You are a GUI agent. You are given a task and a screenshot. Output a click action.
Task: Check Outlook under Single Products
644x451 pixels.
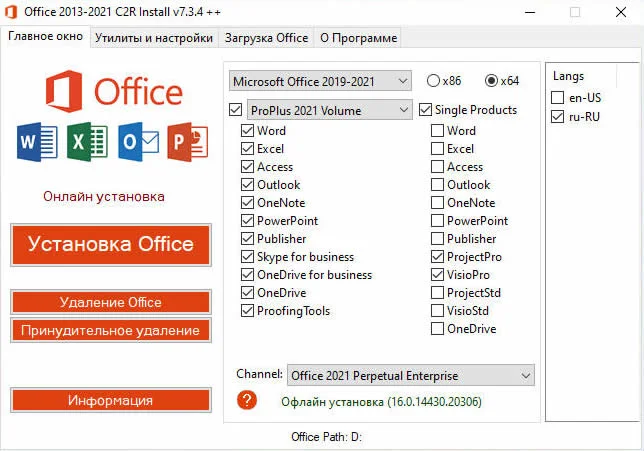[x=437, y=185]
